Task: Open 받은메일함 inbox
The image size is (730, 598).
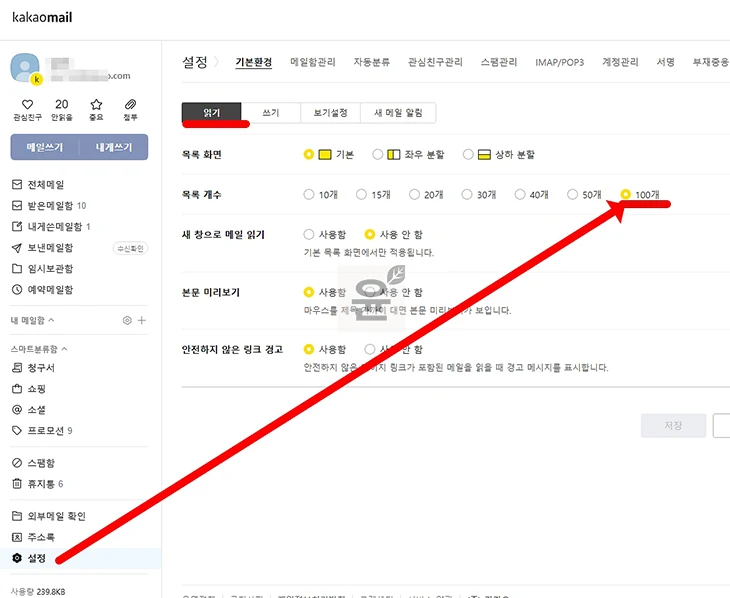Action: (x=49, y=206)
